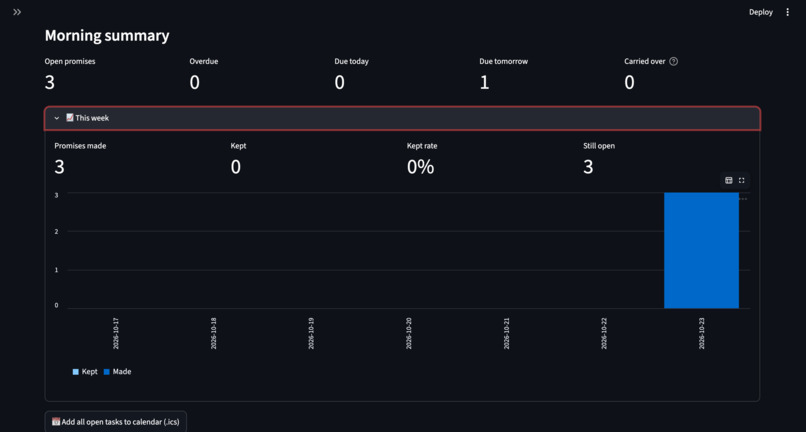The width and height of the screenshot is (806, 432).
Task: Collapse the This week expander
Action: pyautogui.click(x=402, y=118)
